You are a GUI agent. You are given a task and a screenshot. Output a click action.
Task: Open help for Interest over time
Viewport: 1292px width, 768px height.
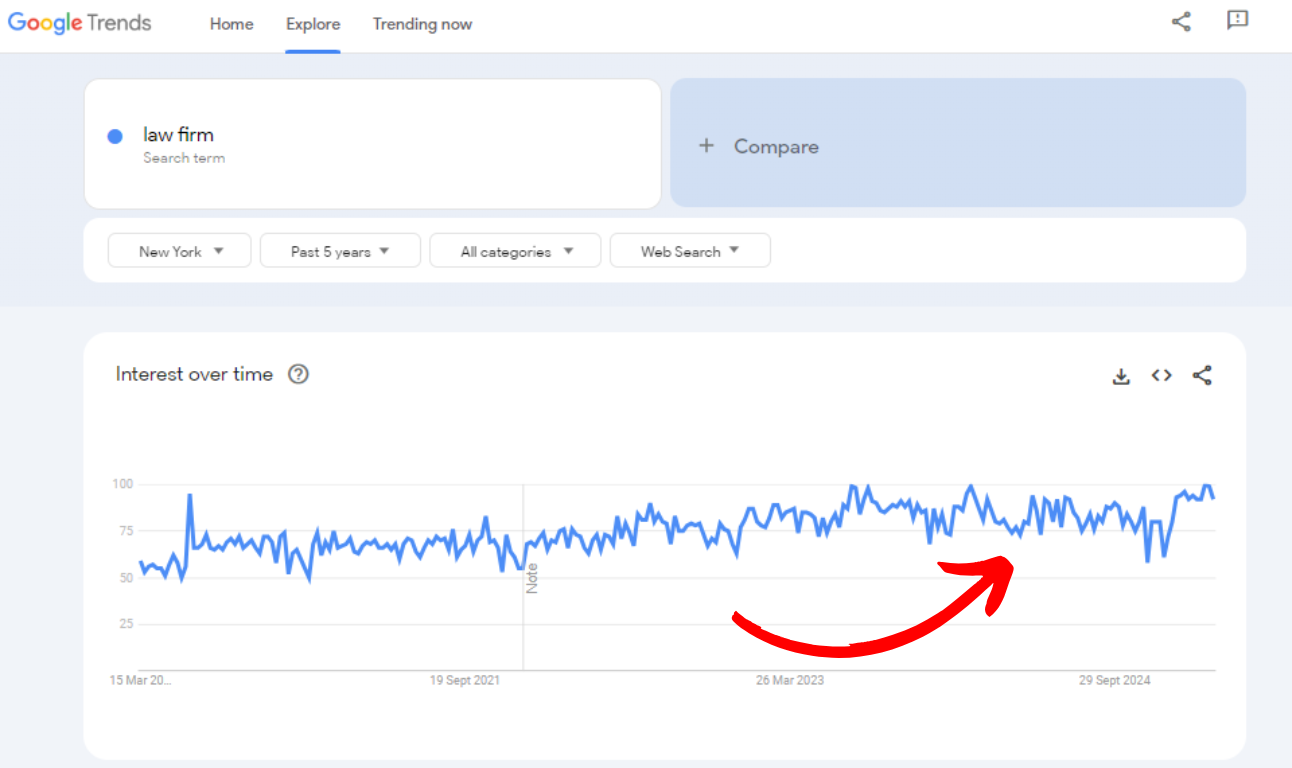coord(298,374)
